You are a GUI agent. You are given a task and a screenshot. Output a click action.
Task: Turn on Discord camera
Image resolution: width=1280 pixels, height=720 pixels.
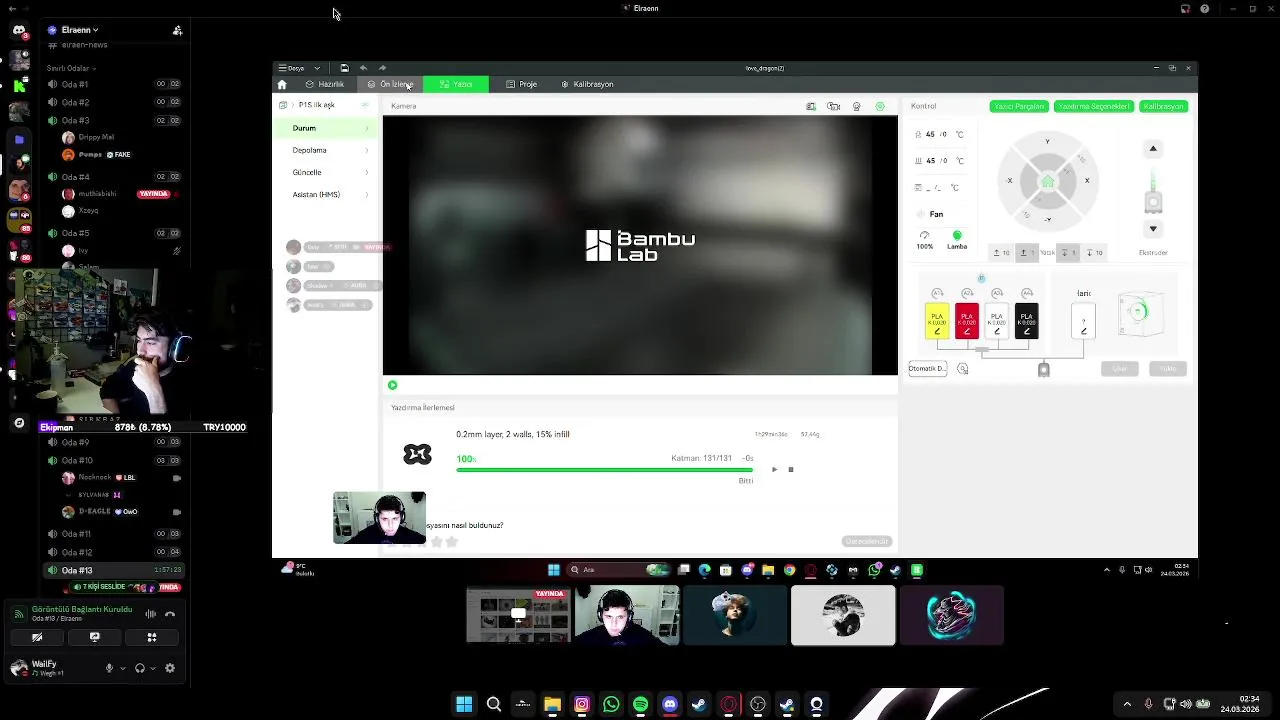click(x=37, y=637)
